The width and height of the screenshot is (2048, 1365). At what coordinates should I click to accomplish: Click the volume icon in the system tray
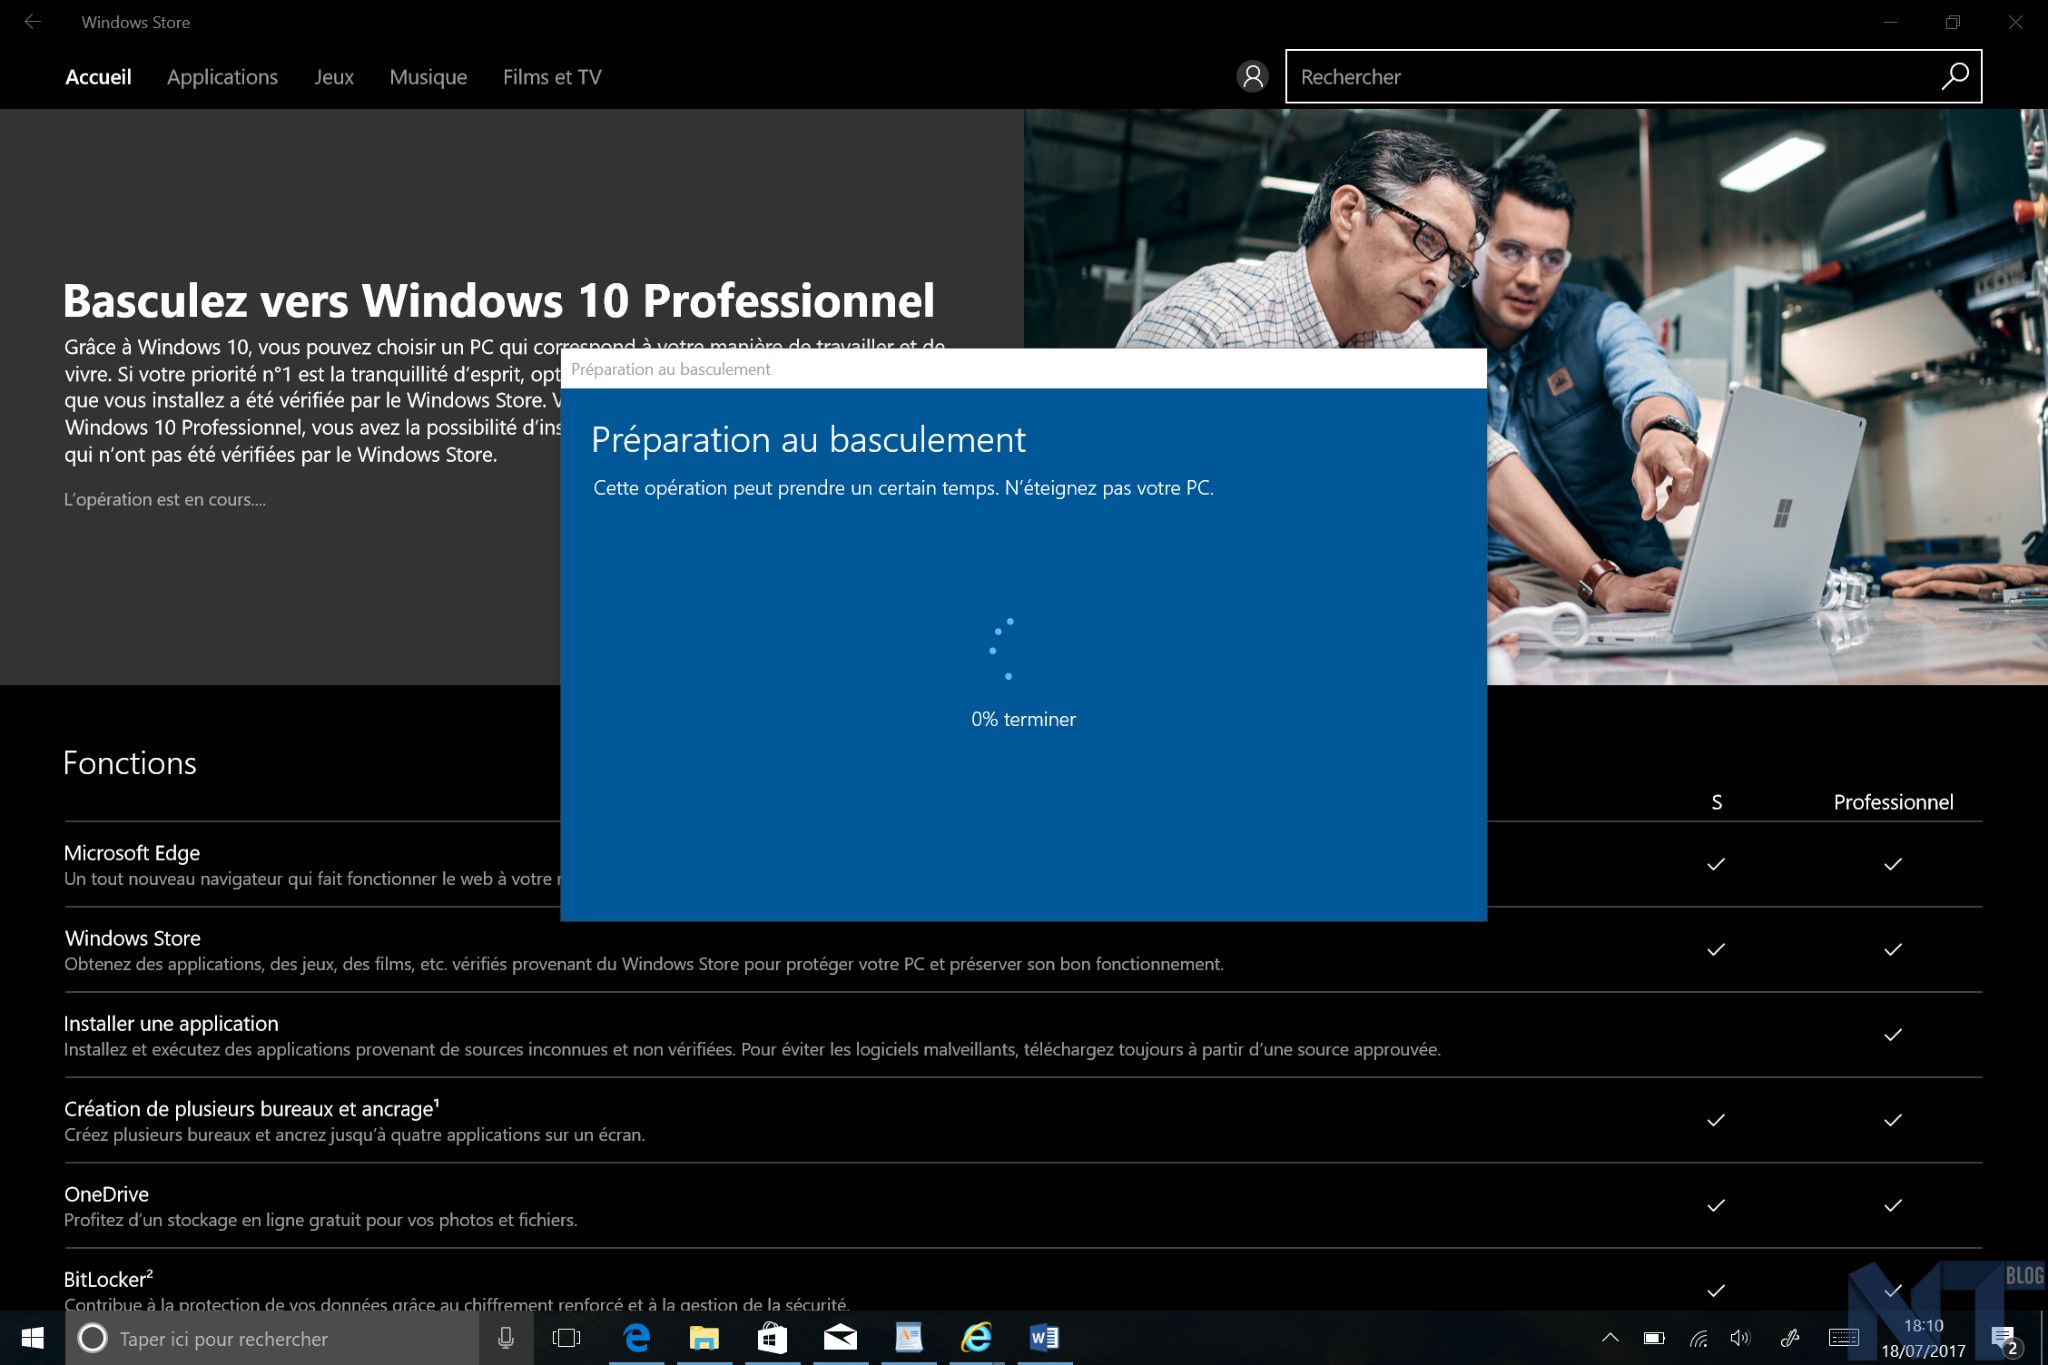pyautogui.click(x=1740, y=1338)
